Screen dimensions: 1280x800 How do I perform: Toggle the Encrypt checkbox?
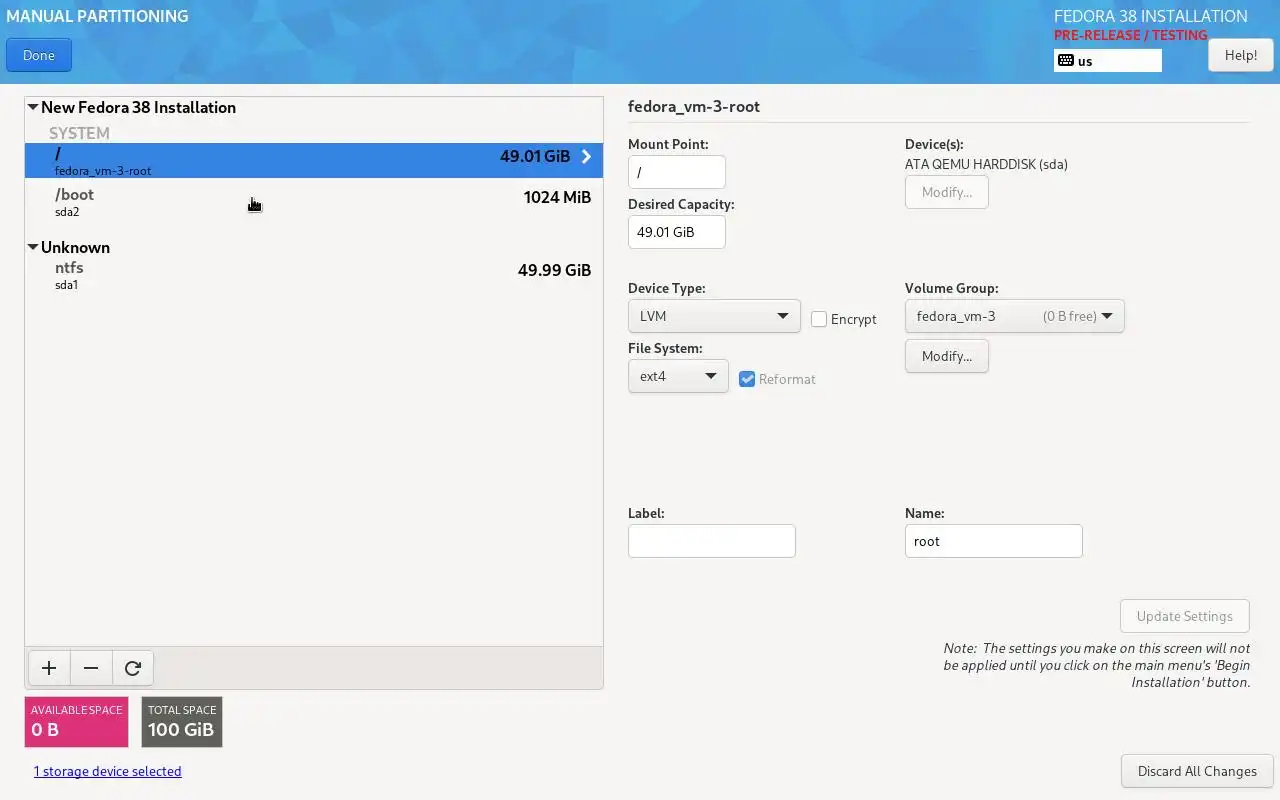point(819,319)
